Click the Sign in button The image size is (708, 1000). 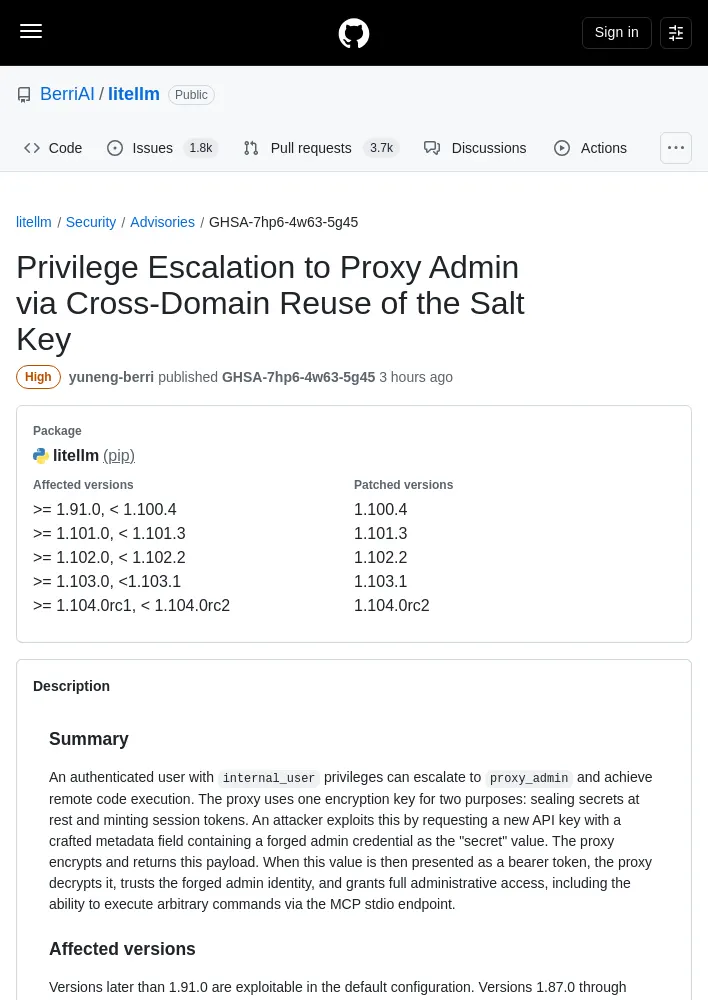616,33
